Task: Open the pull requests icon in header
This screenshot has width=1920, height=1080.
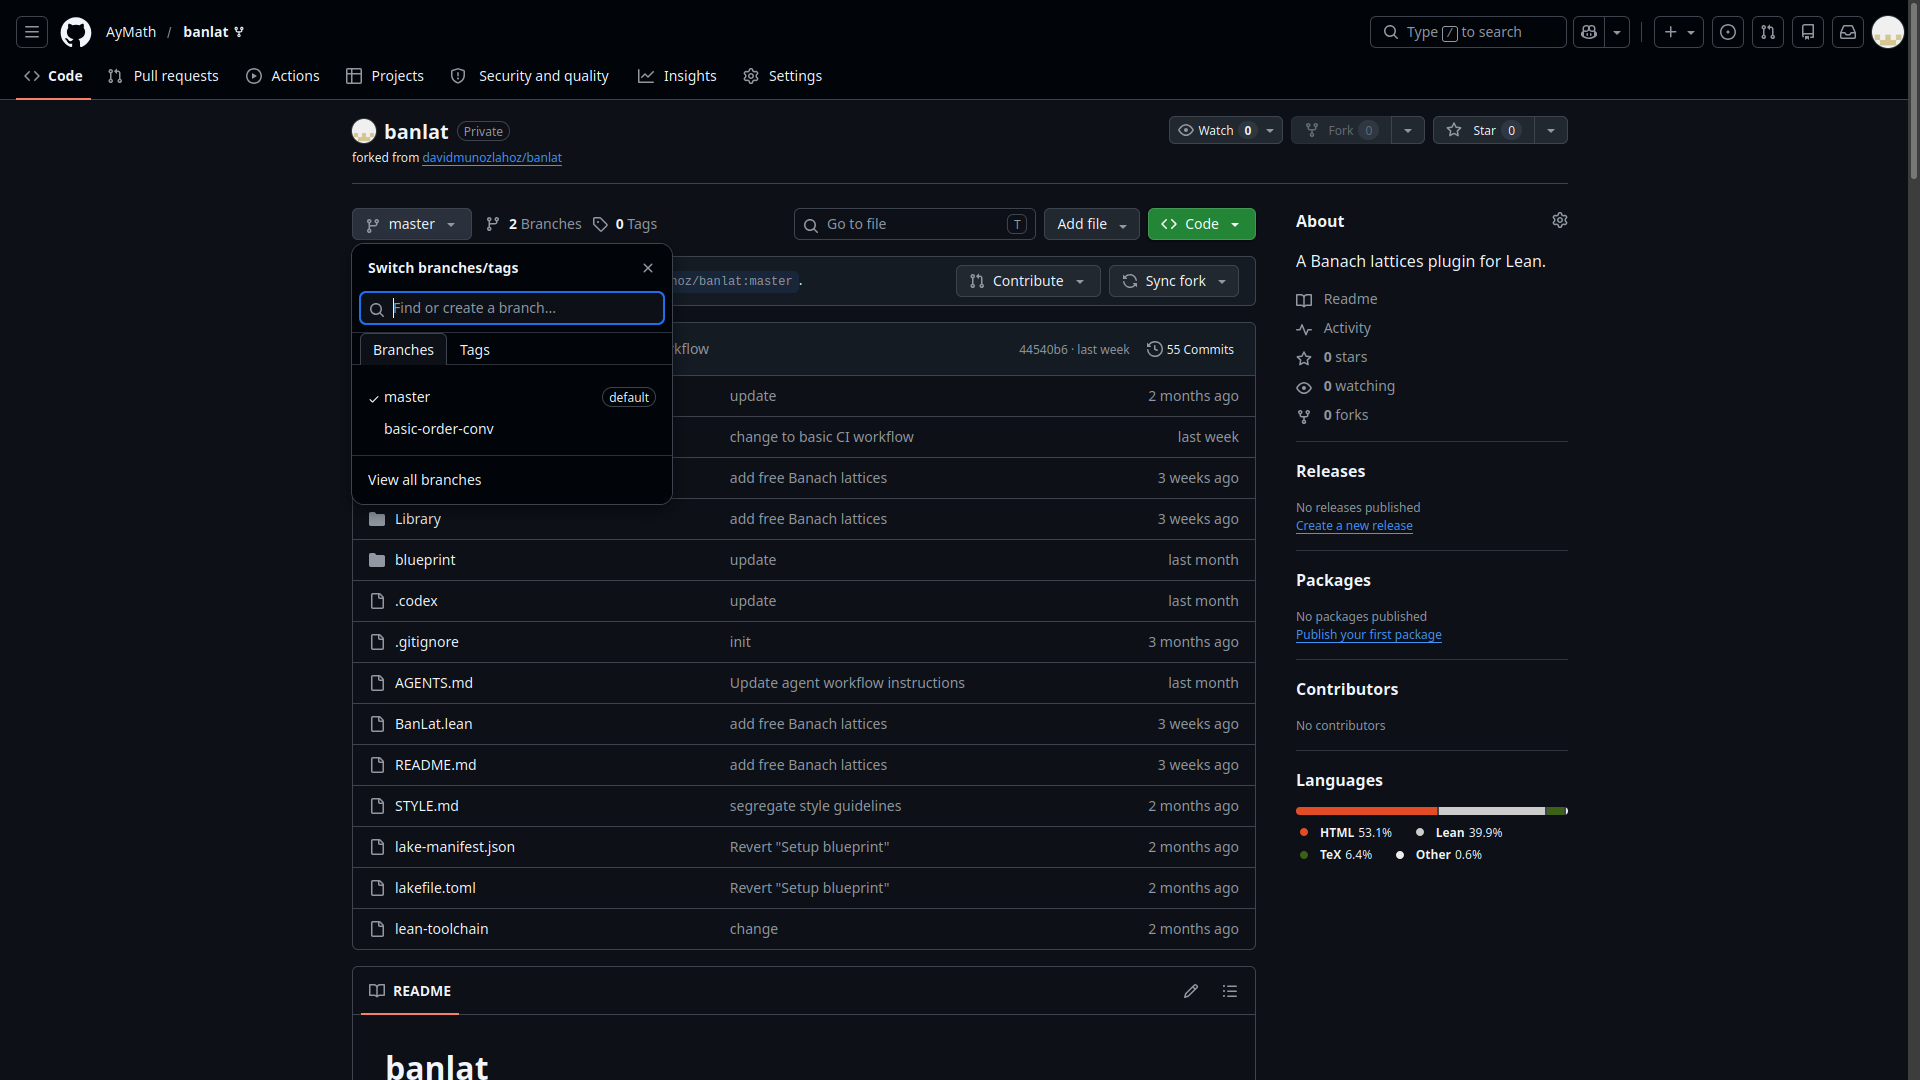Action: (1768, 32)
